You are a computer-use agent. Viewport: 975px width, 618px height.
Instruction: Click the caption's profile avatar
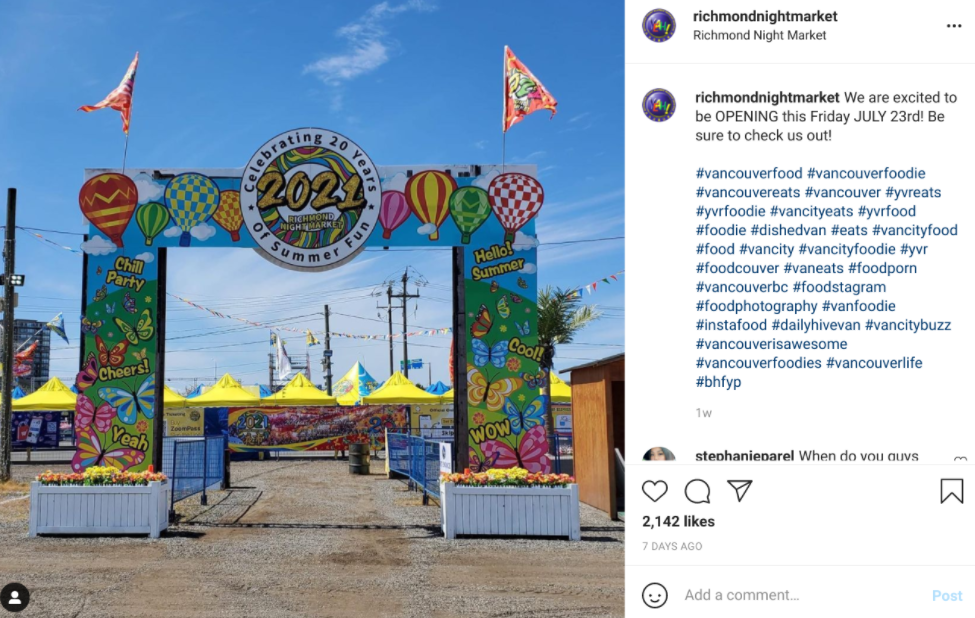pos(658,104)
